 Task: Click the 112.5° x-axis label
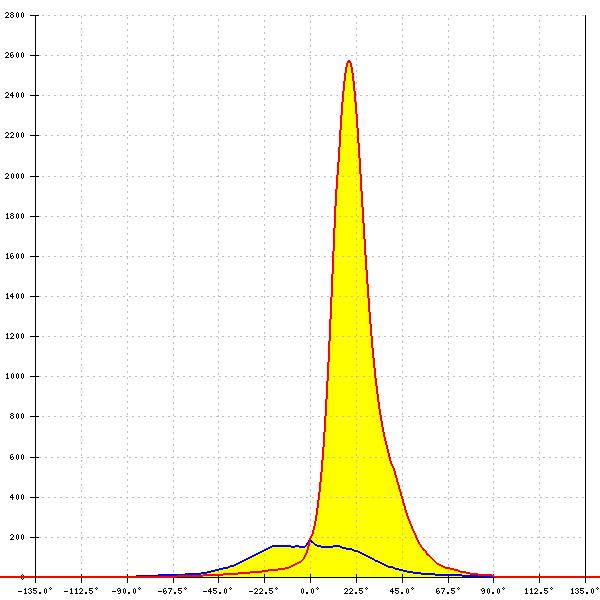tap(539, 591)
